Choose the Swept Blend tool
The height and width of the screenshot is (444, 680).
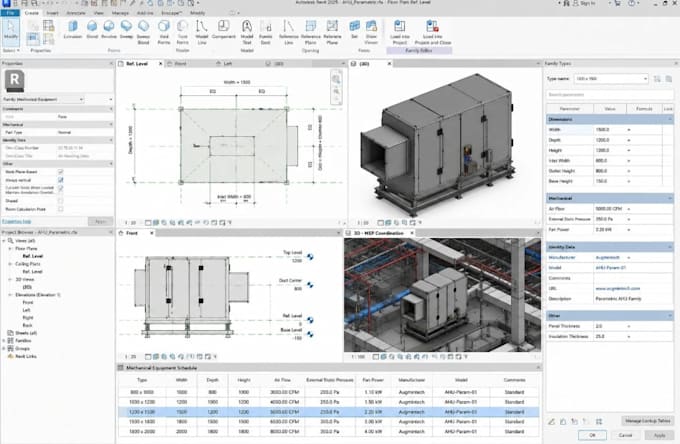tap(144, 33)
